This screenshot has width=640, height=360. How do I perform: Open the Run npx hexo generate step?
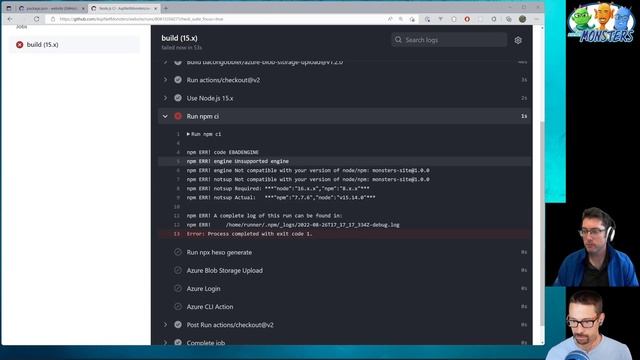click(219, 252)
